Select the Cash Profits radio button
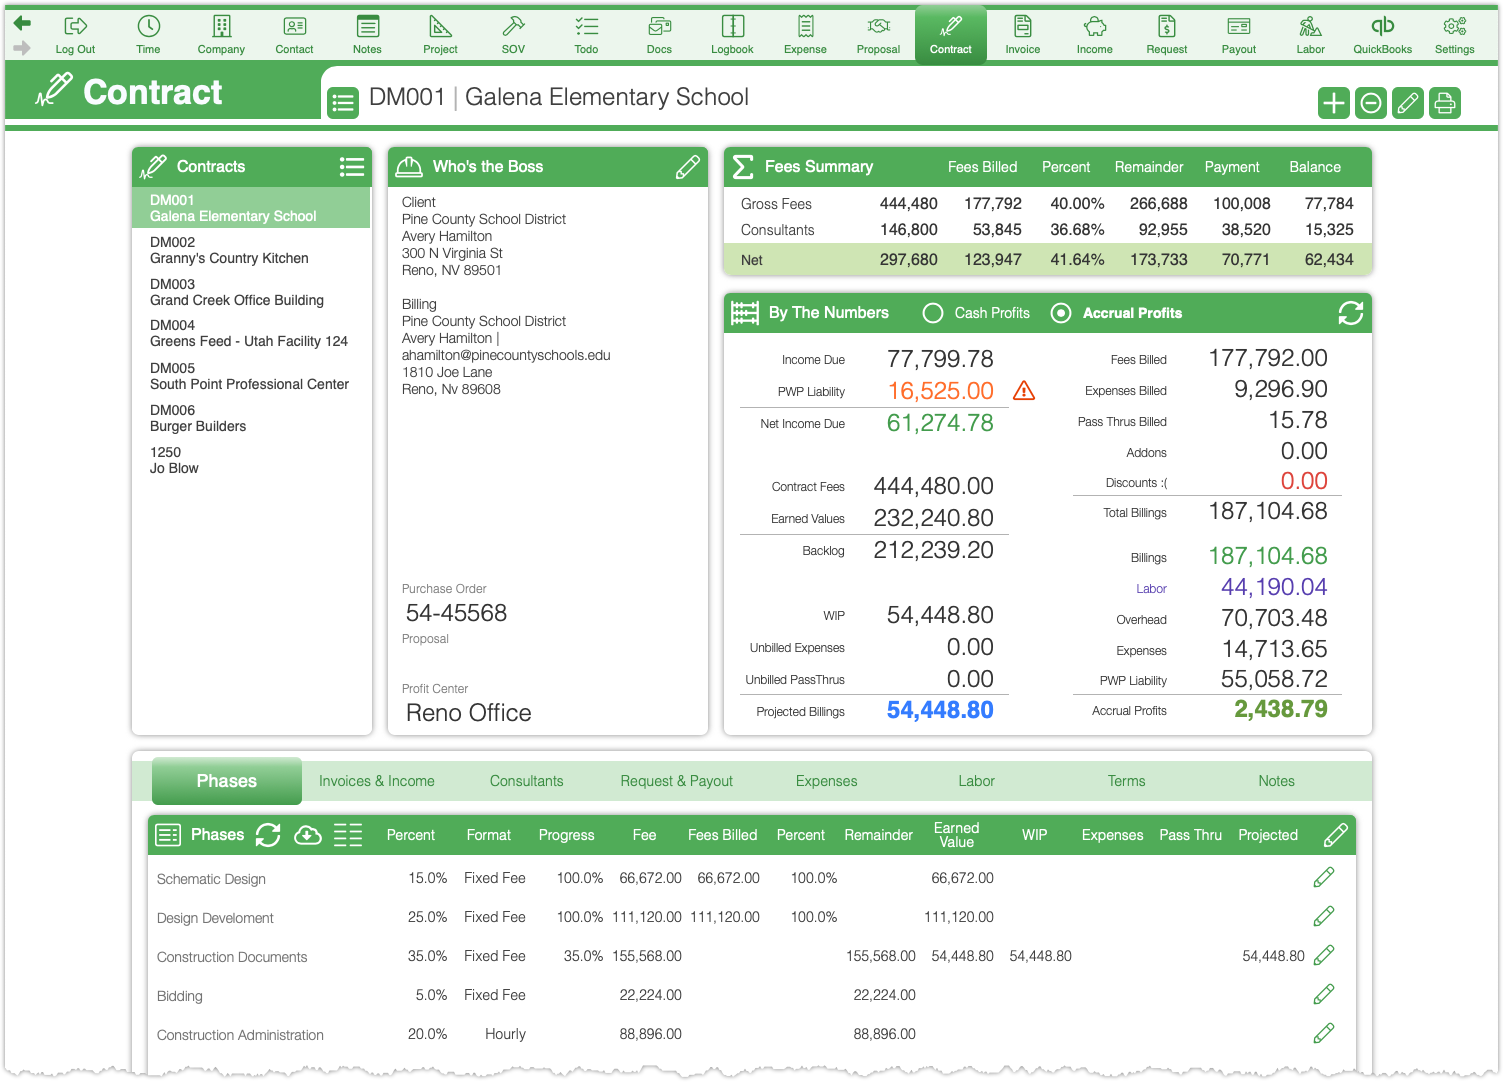 [932, 313]
